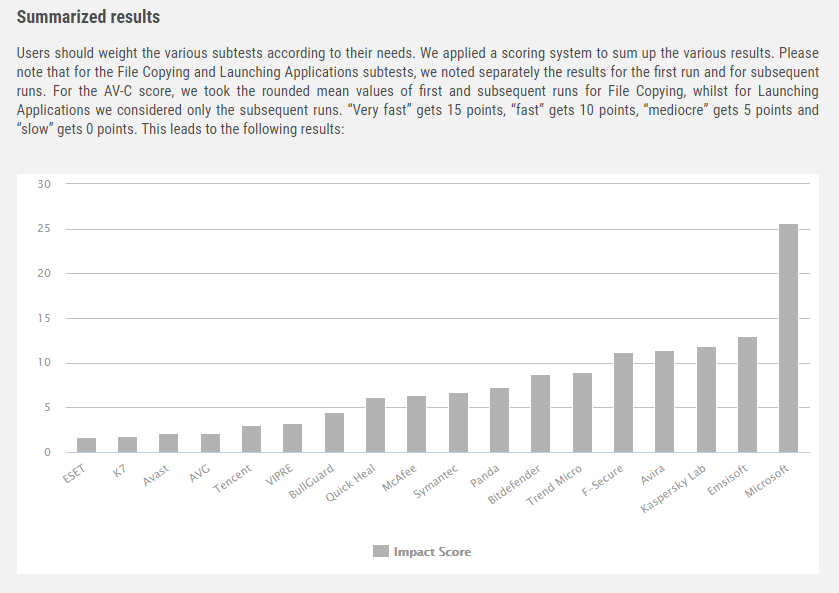Click the Kaspersky Lab bar

pos(706,400)
